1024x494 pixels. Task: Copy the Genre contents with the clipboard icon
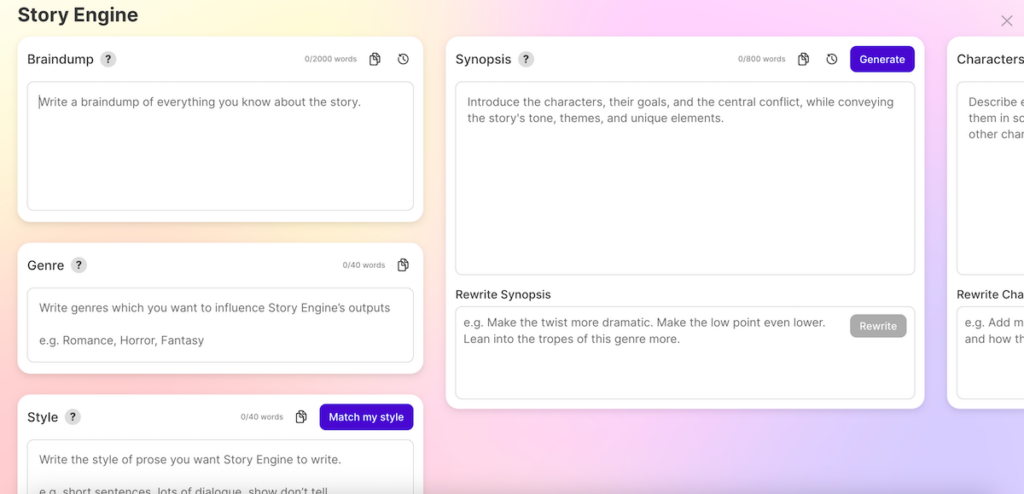click(x=404, y=265)
